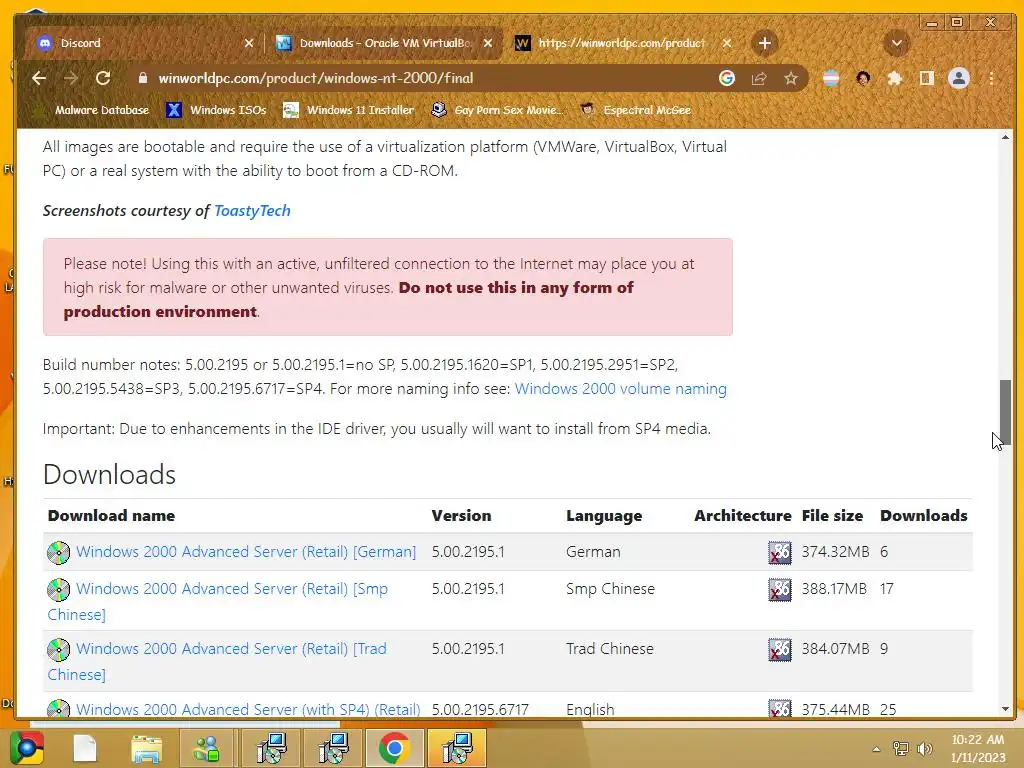Image resolution: width=1024 pixels, height=768 pixels.
Task: Toggle the browser side panel
Action: (x=927, y=78)
